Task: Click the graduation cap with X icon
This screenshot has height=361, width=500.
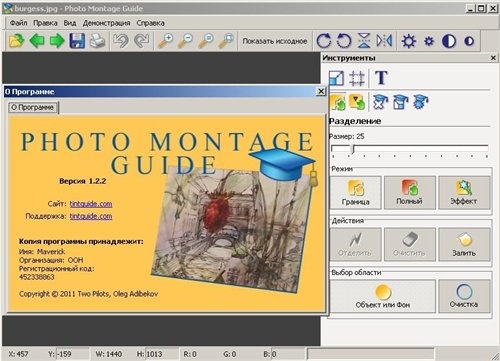Action: coord(380,102)
